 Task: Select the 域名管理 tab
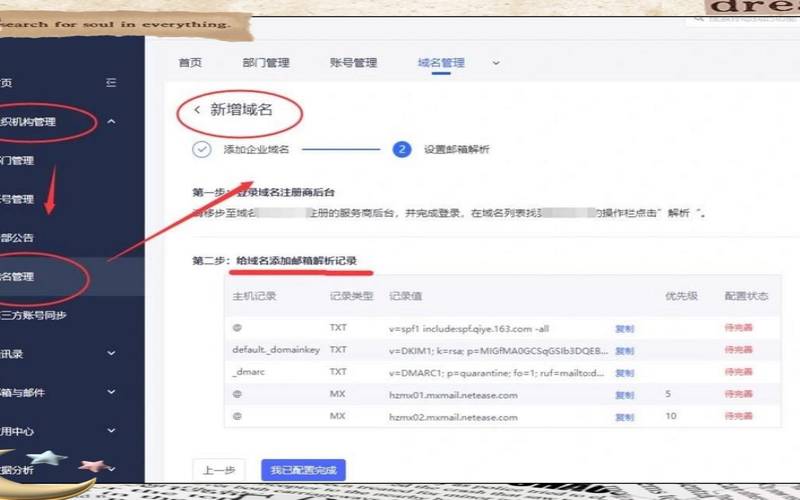coord(441,63)
